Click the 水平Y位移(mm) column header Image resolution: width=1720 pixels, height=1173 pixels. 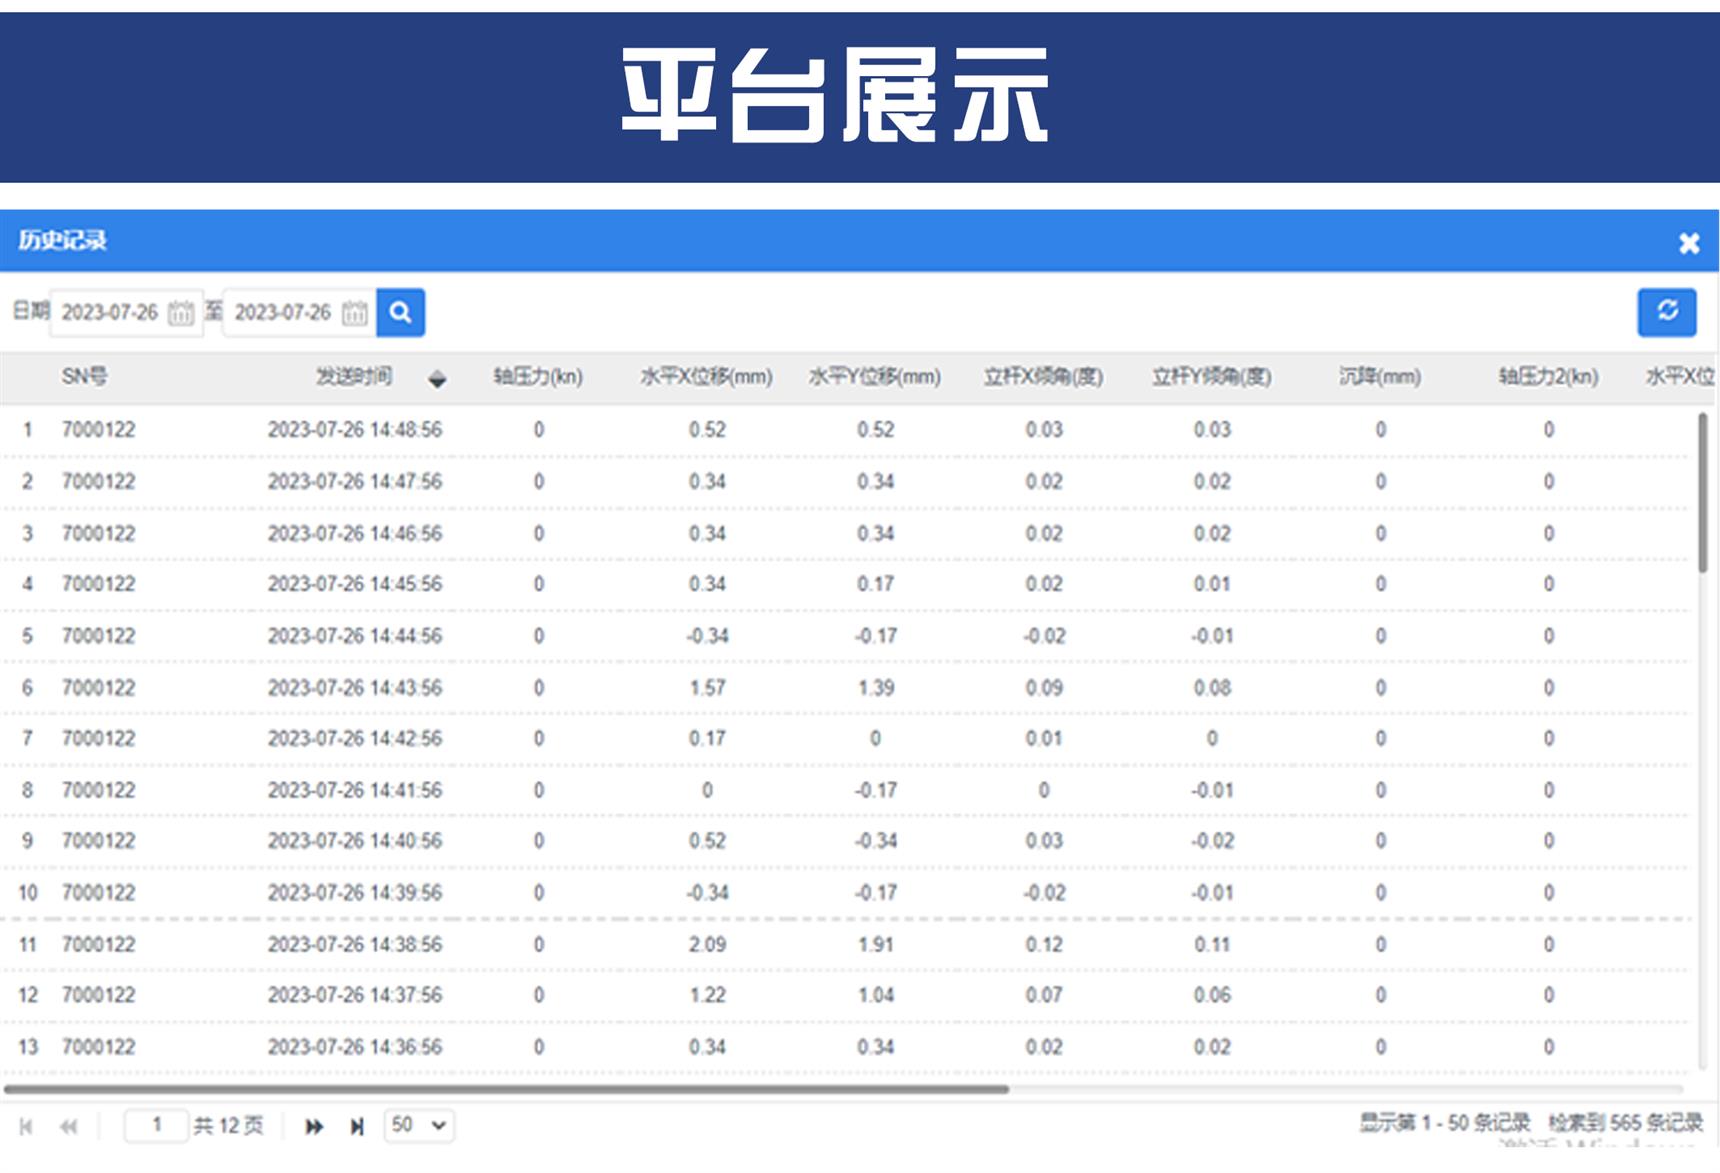point(875,377)
